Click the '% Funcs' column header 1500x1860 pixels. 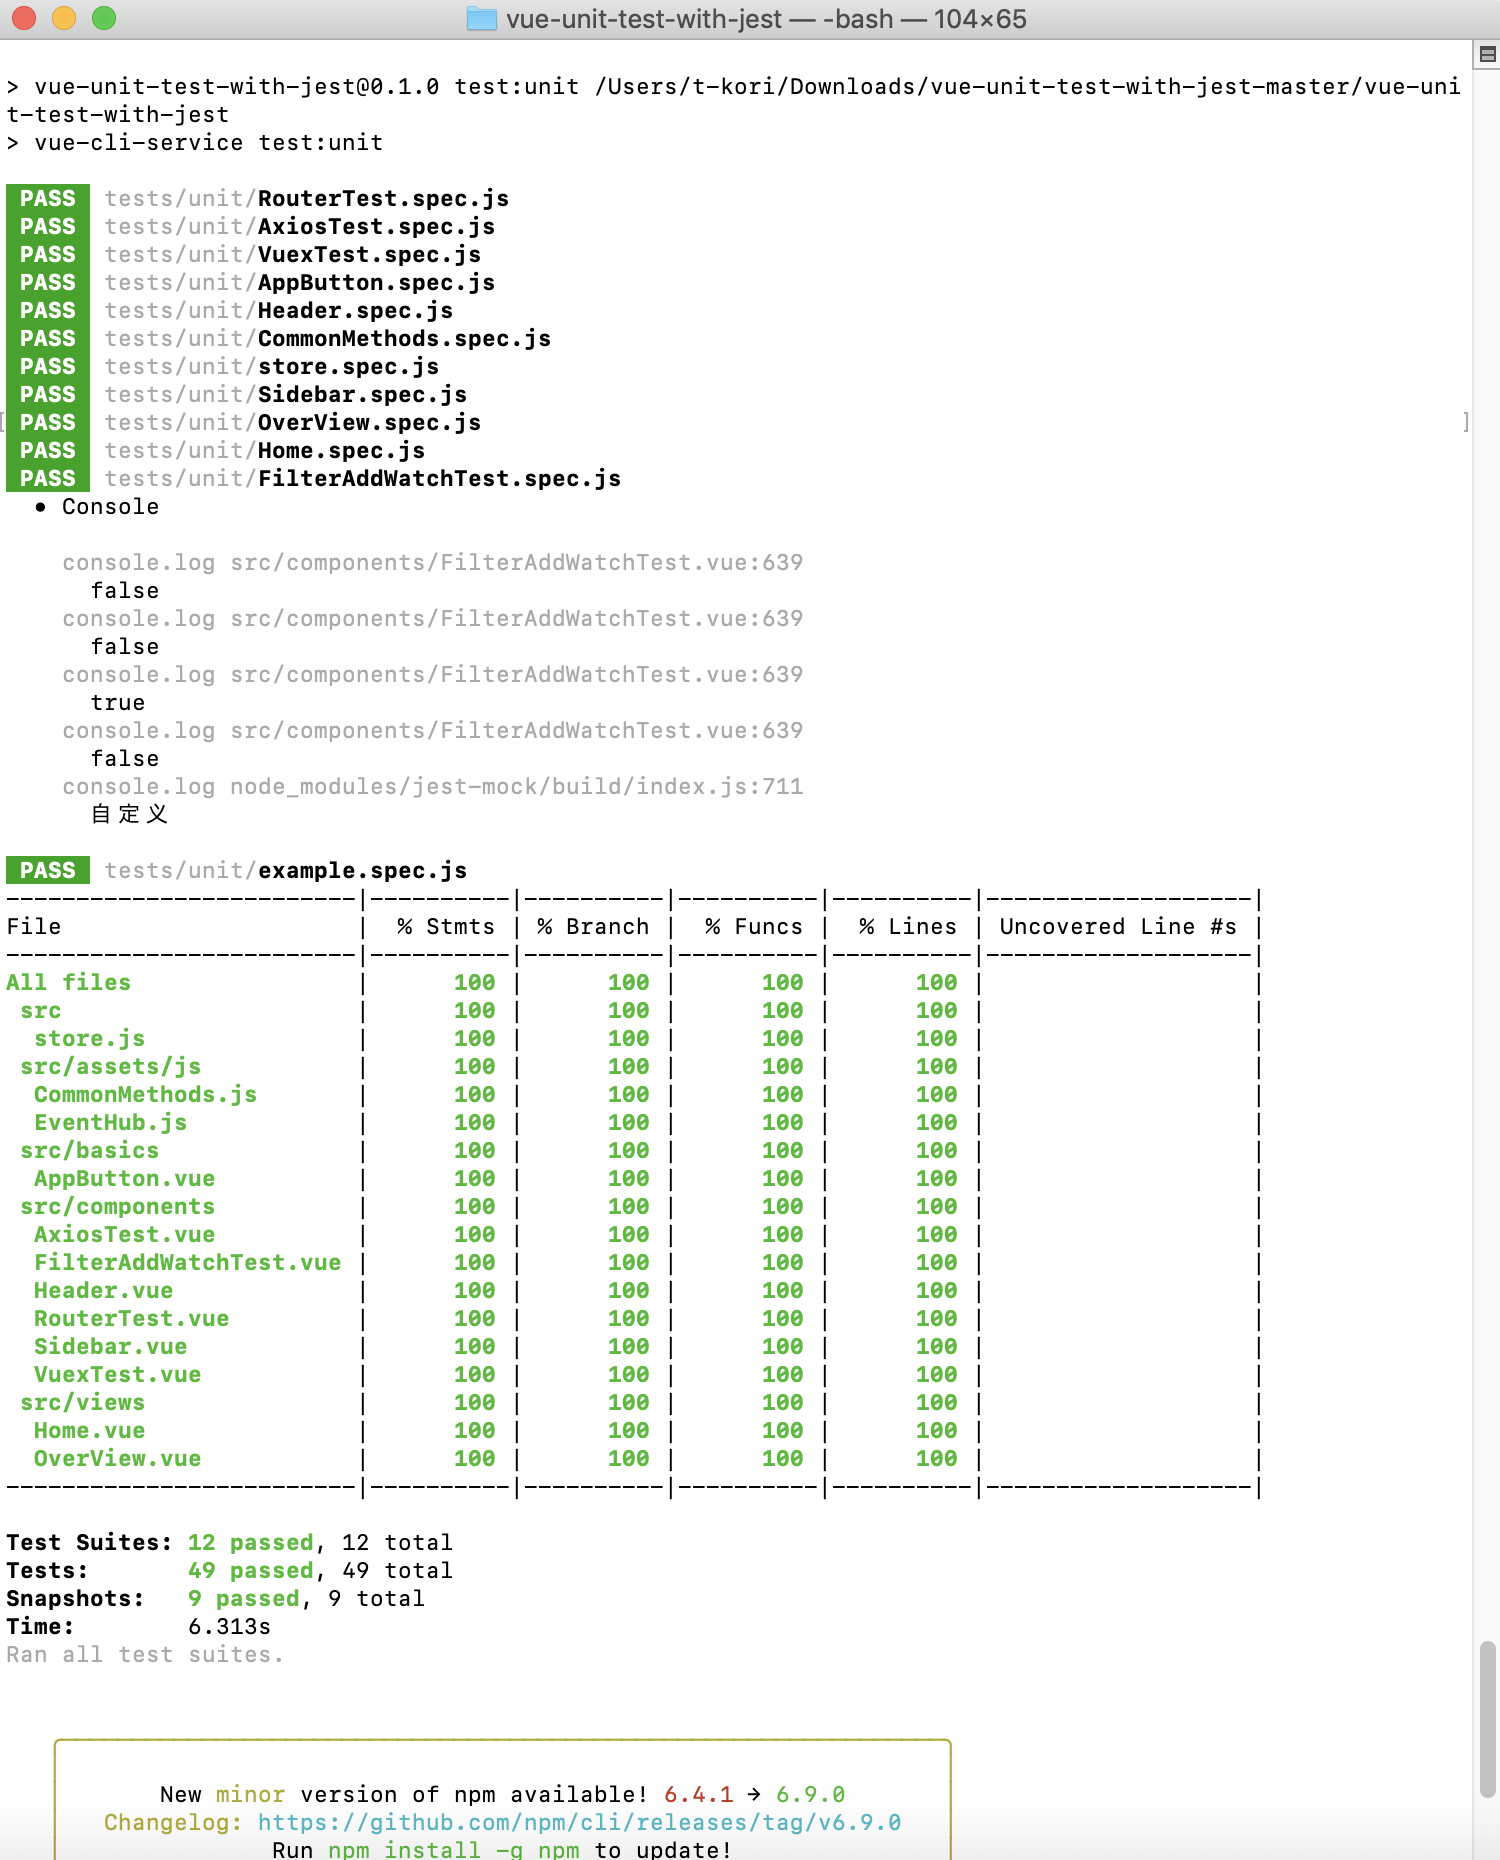(x=754, y=926)
